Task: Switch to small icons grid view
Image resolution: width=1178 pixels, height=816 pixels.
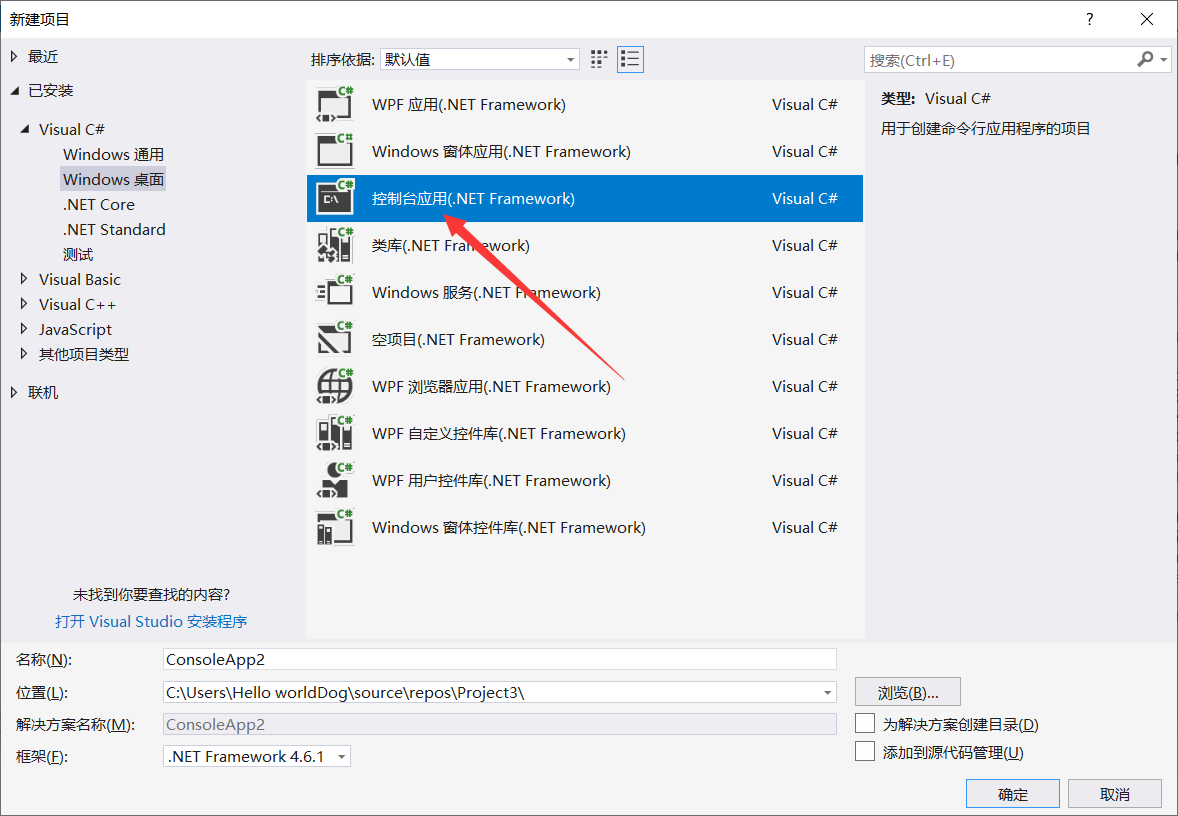Action: (x=599, y=59)
